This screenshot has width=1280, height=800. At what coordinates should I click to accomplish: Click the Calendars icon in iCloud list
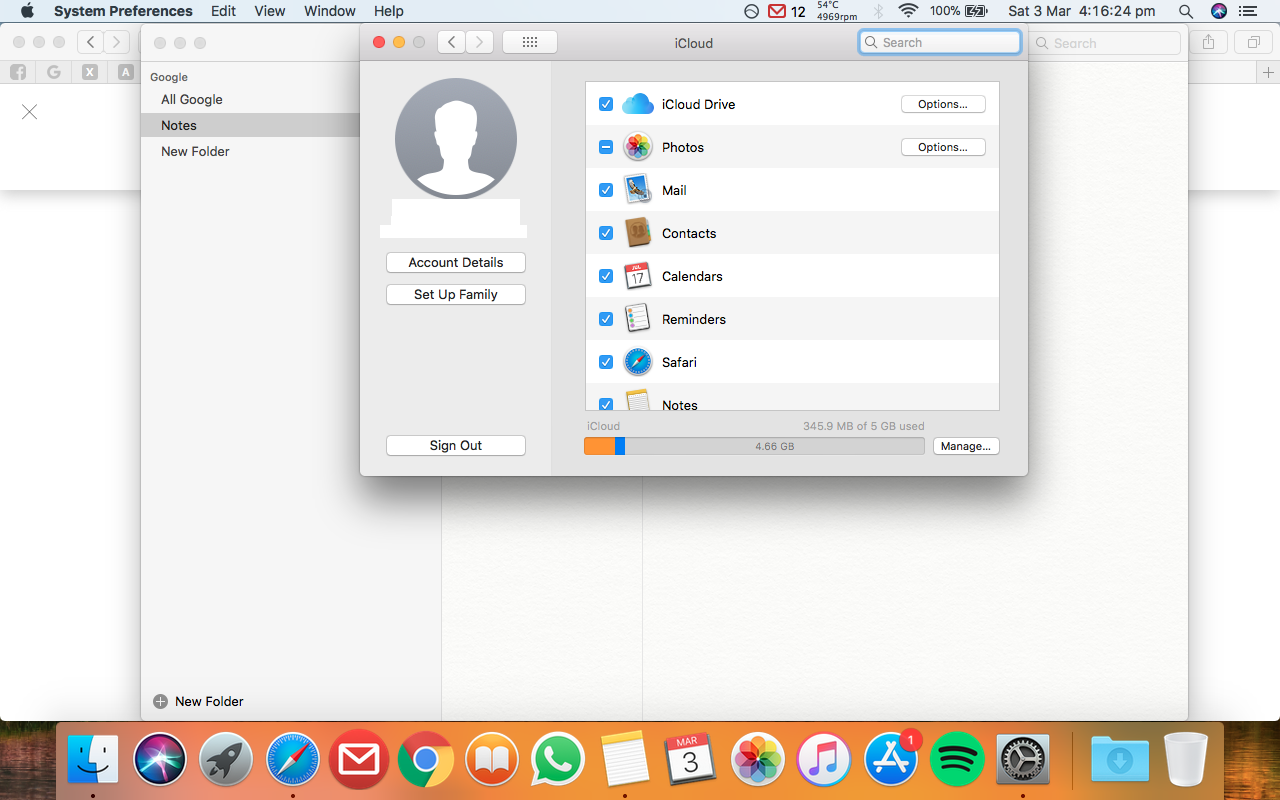pyautogui.click(x=638, y=276)
